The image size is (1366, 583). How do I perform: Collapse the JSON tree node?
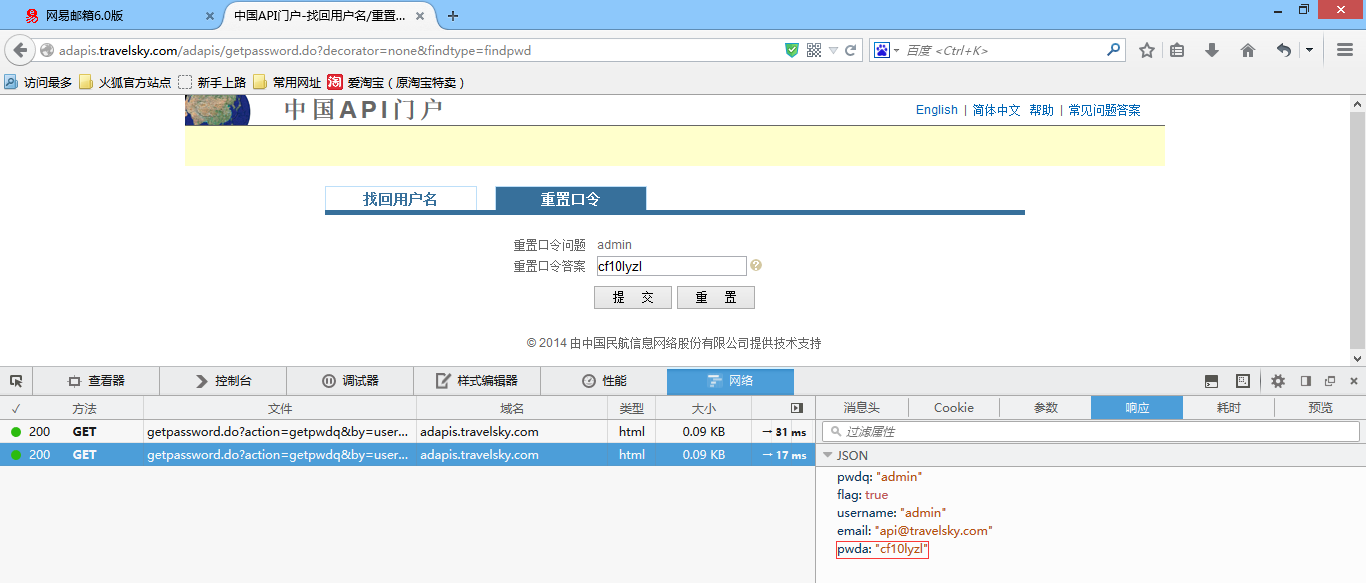tap(828, 456)
